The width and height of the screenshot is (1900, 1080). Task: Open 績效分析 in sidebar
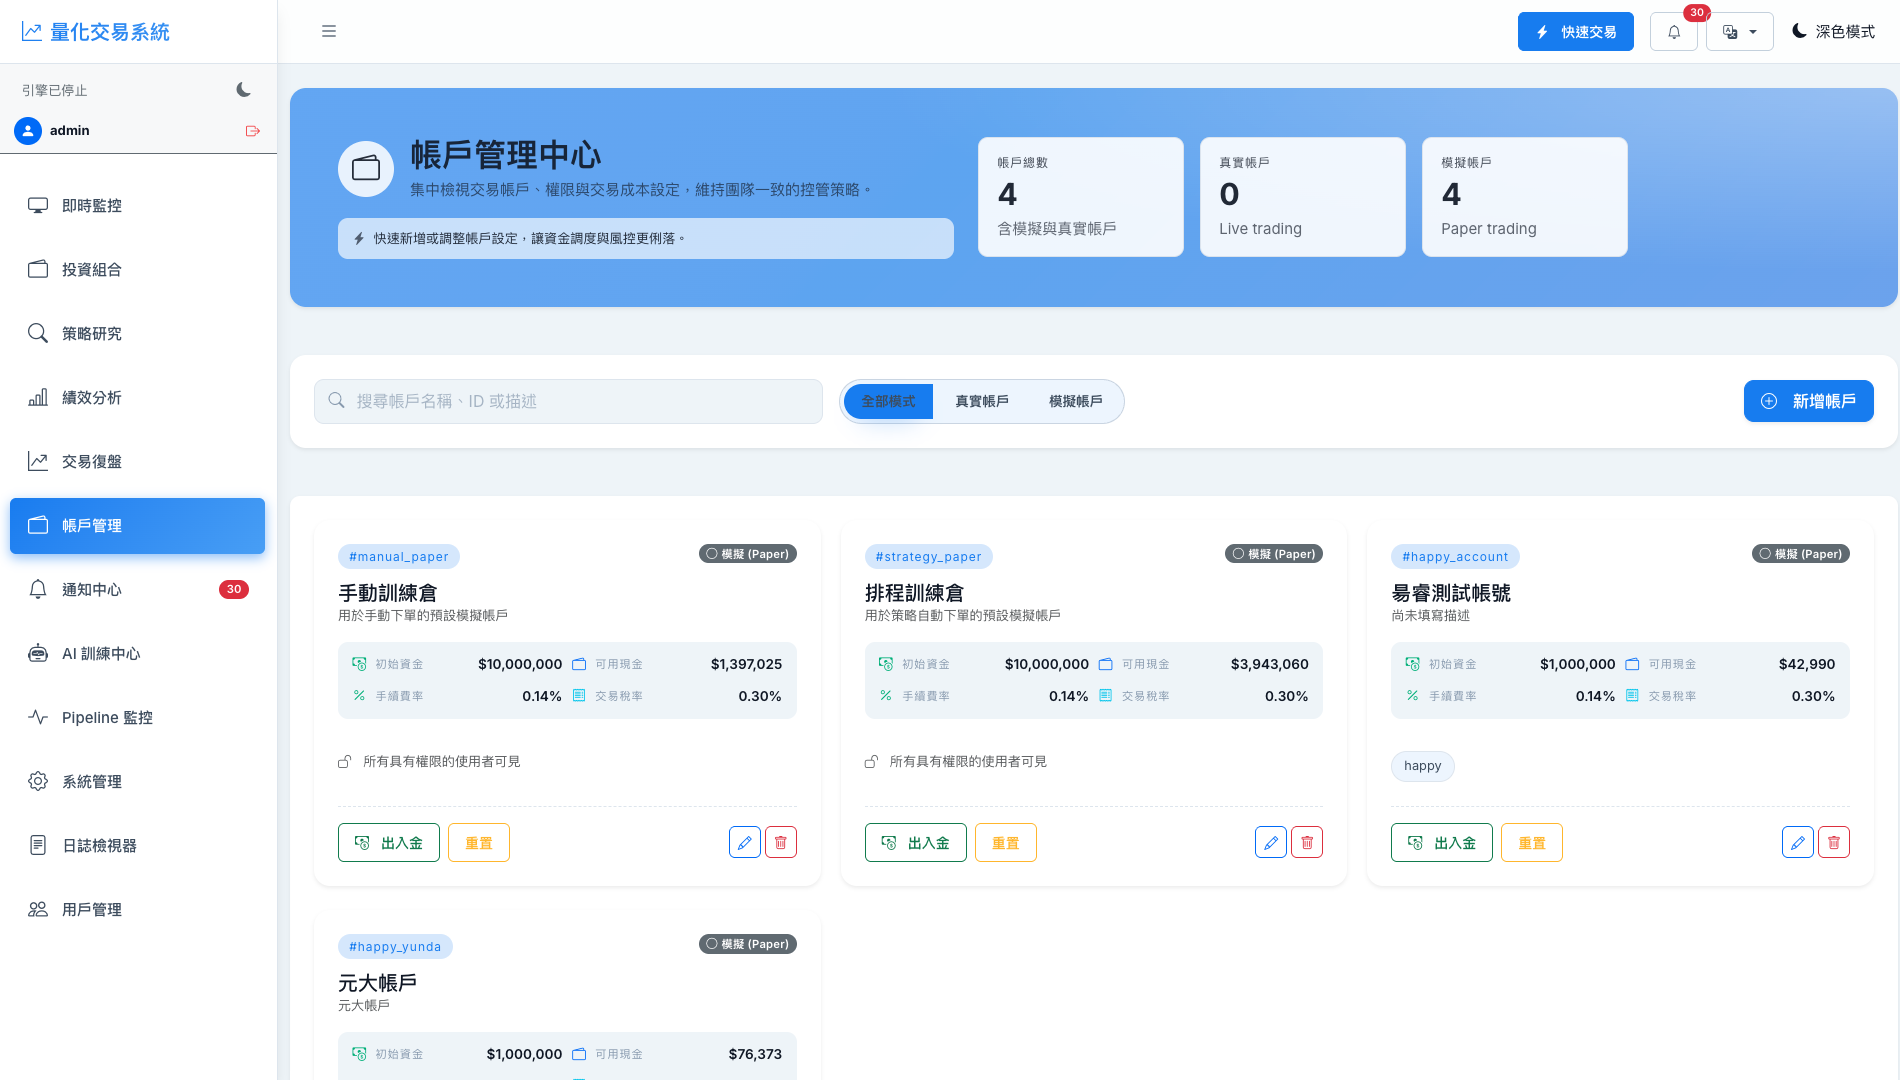pyautogui.click(x=137, y=398)
